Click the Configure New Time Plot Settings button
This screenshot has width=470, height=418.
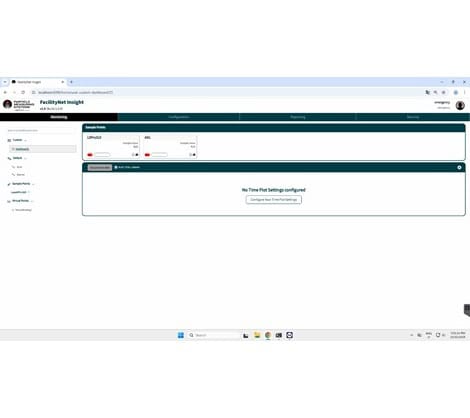tap(274, 200)
